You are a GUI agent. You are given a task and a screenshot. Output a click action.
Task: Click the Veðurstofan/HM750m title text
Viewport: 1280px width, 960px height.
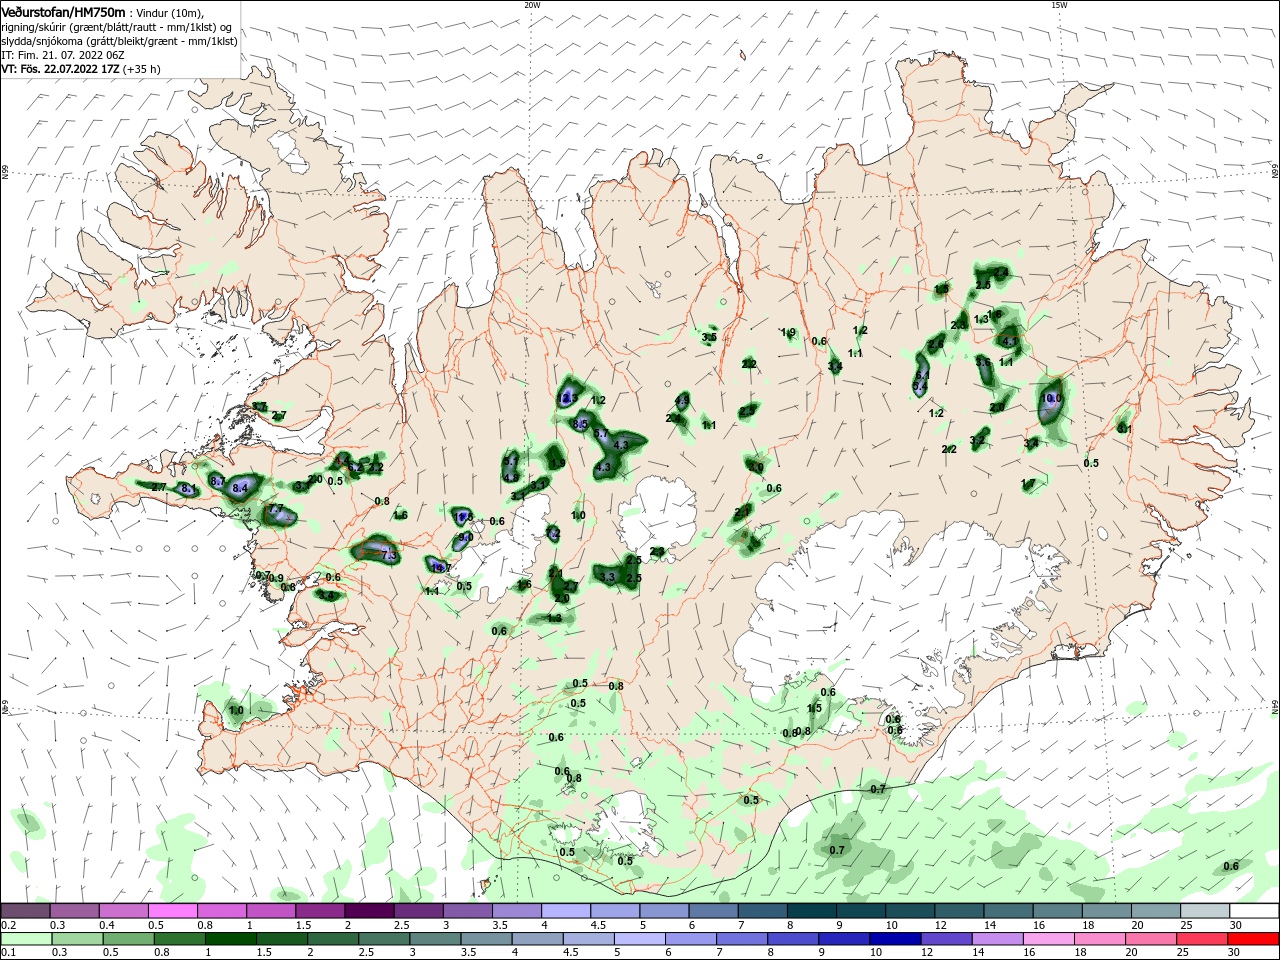63,11
